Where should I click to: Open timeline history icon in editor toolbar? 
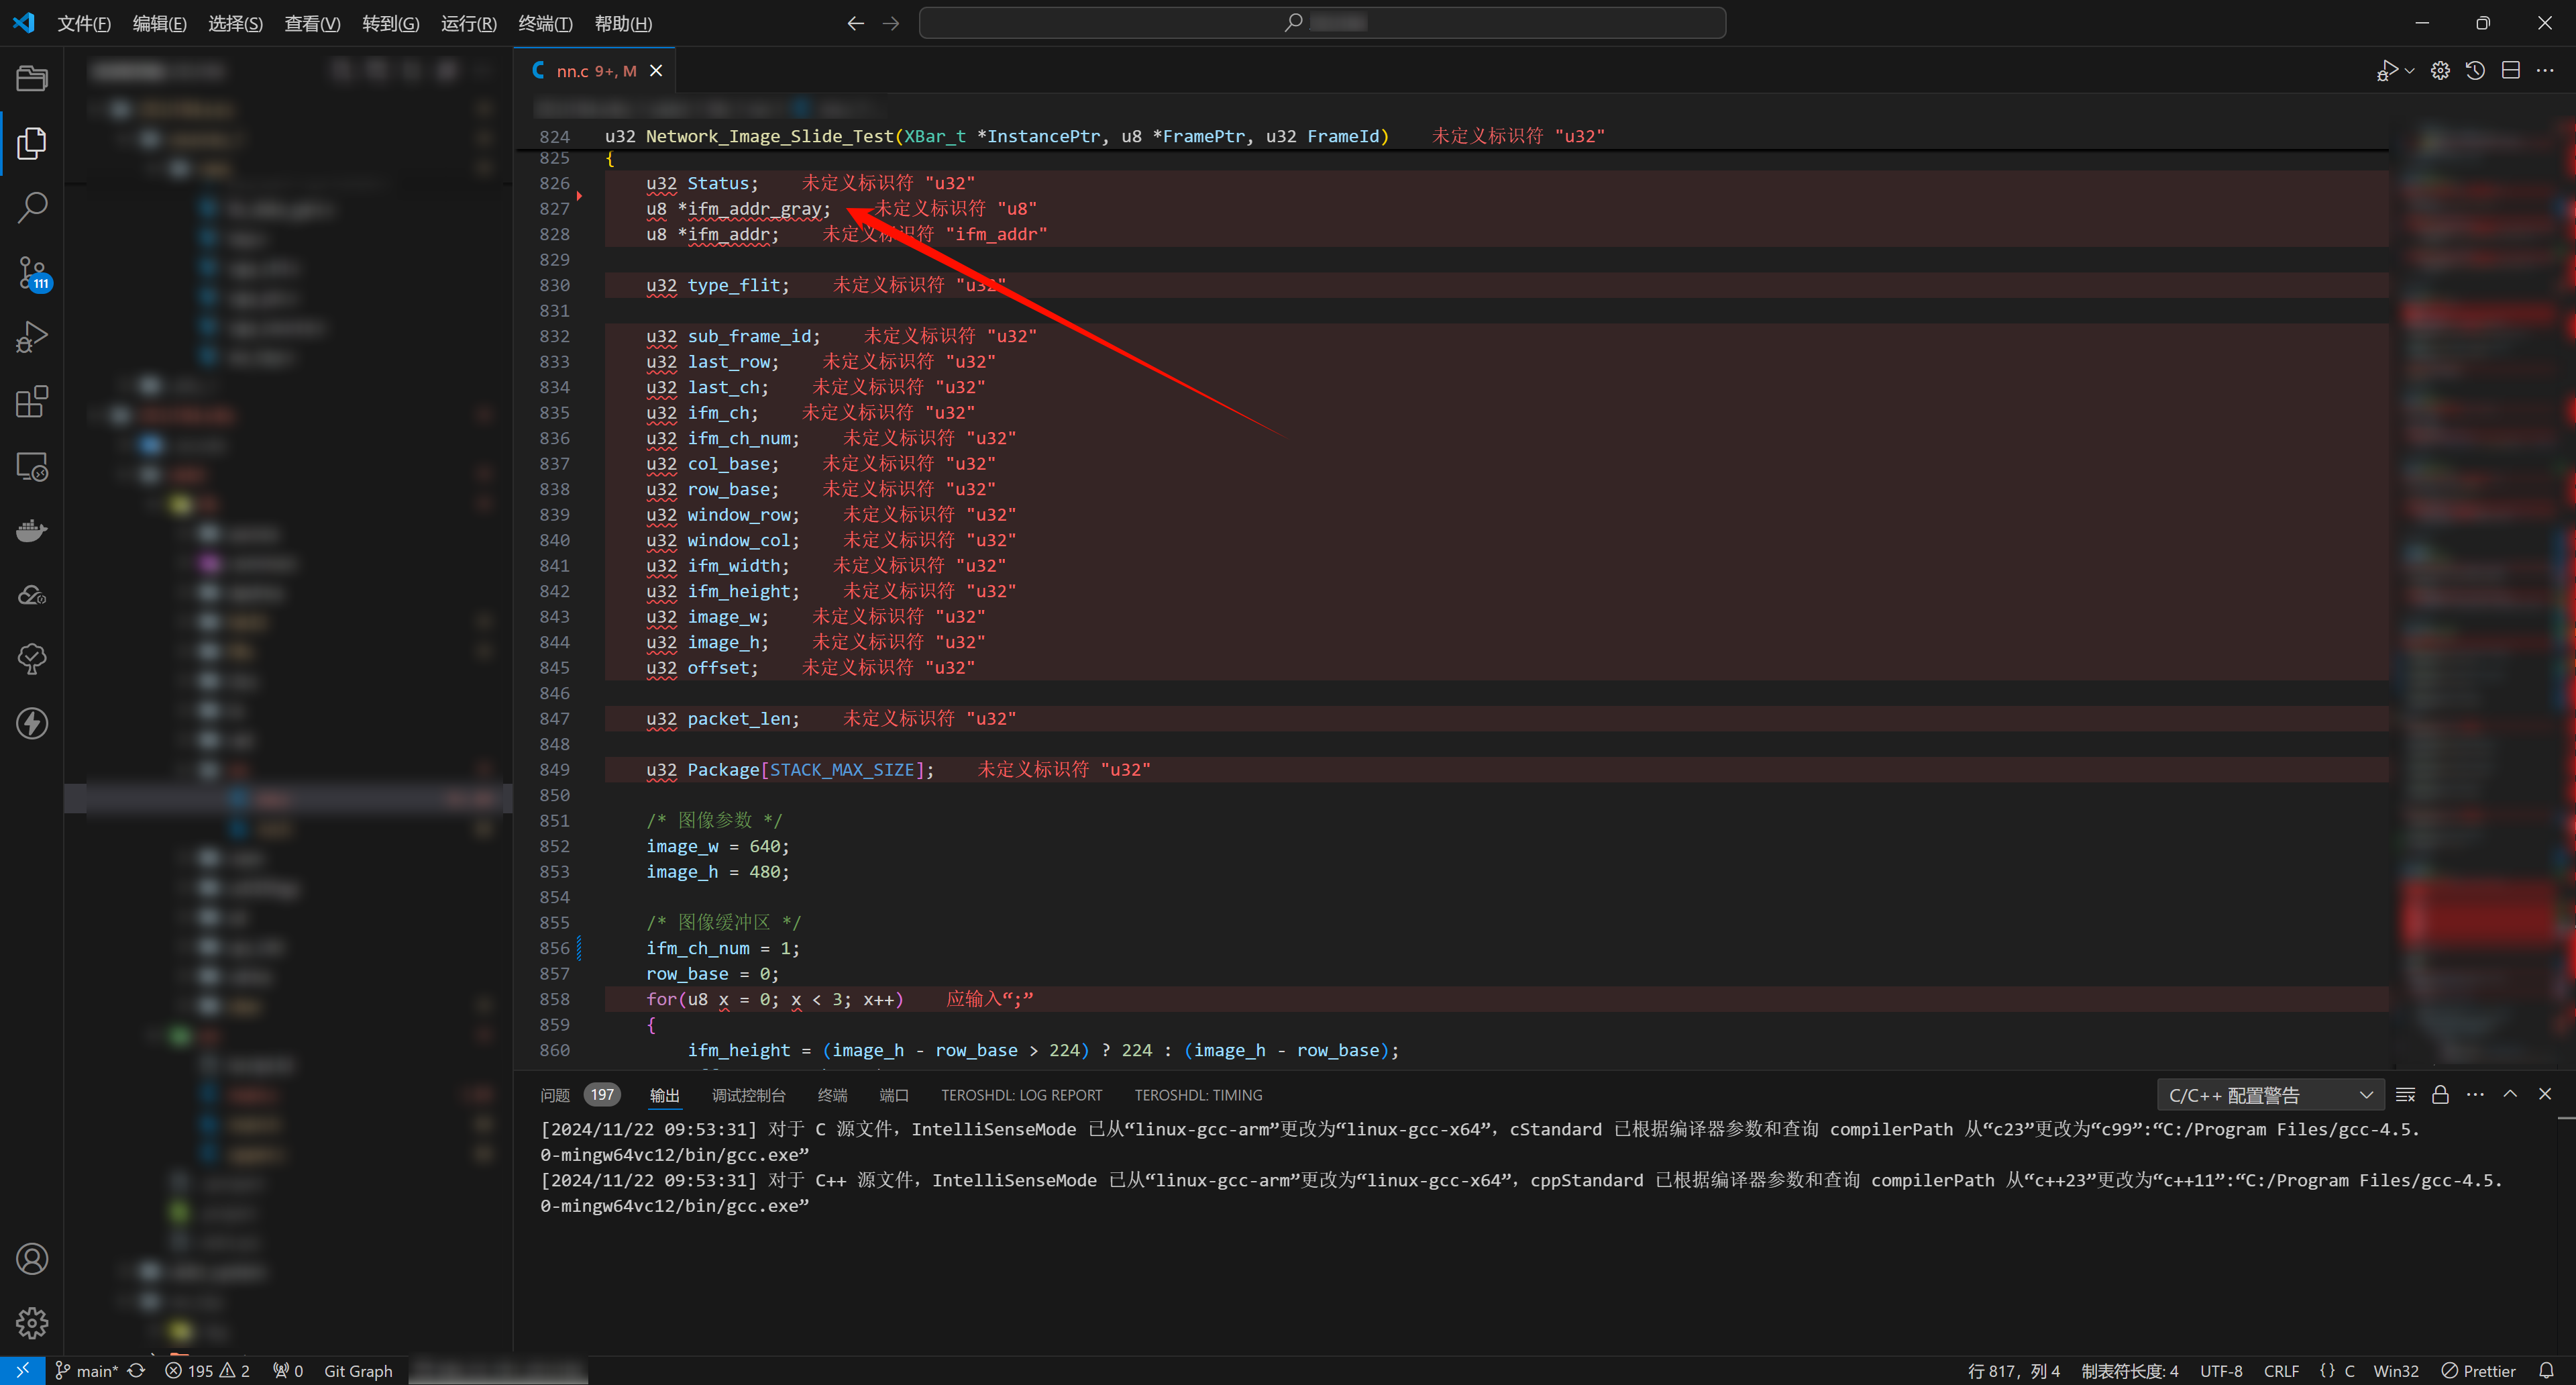click(x=2475, y=70)
